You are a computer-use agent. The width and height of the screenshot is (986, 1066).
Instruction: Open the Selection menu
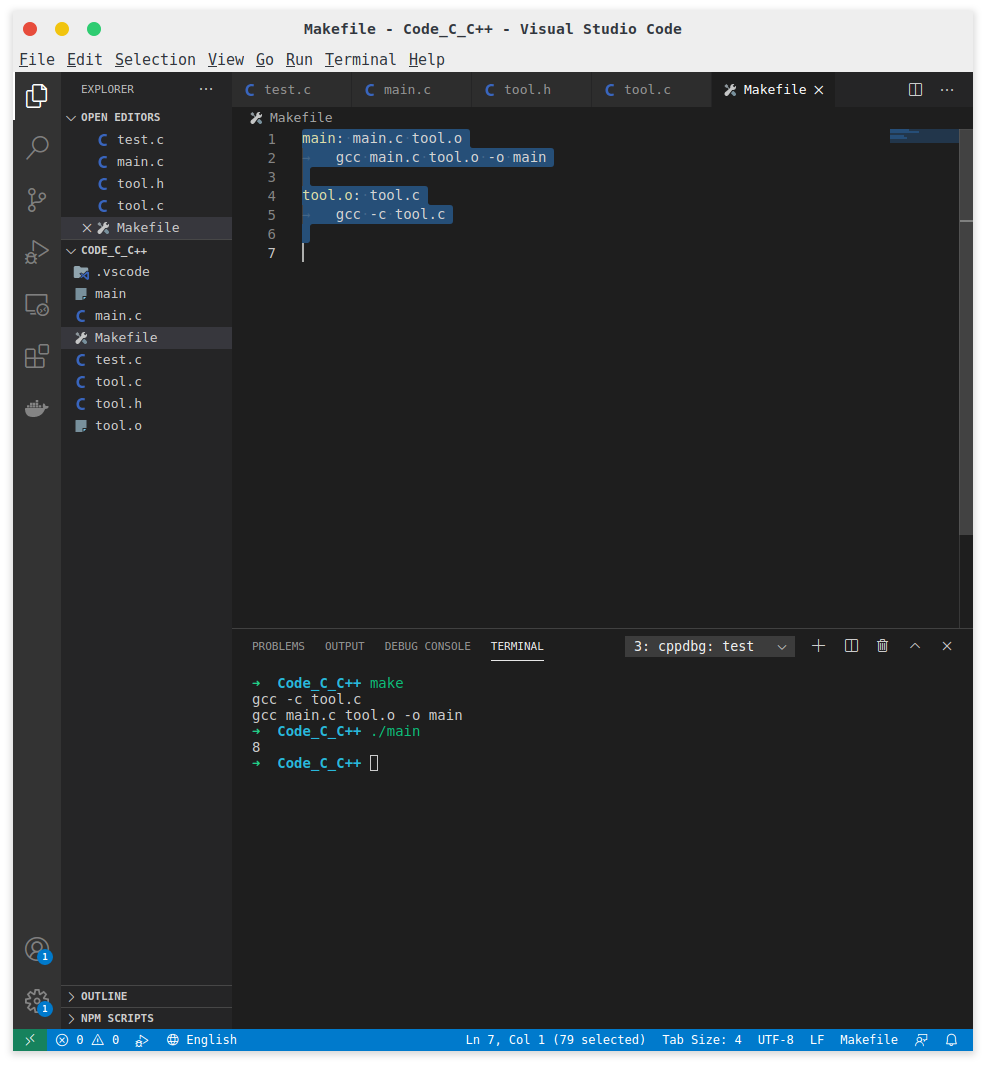pyautogui.click(x=155, y=60)
